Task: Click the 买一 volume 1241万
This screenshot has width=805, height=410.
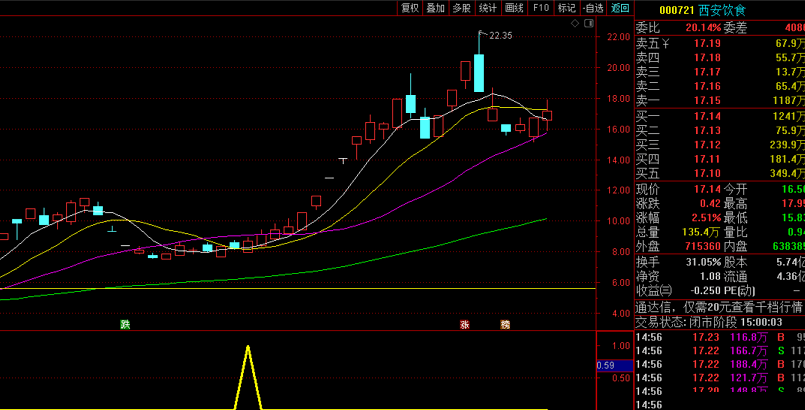Action: pos(789,116)
